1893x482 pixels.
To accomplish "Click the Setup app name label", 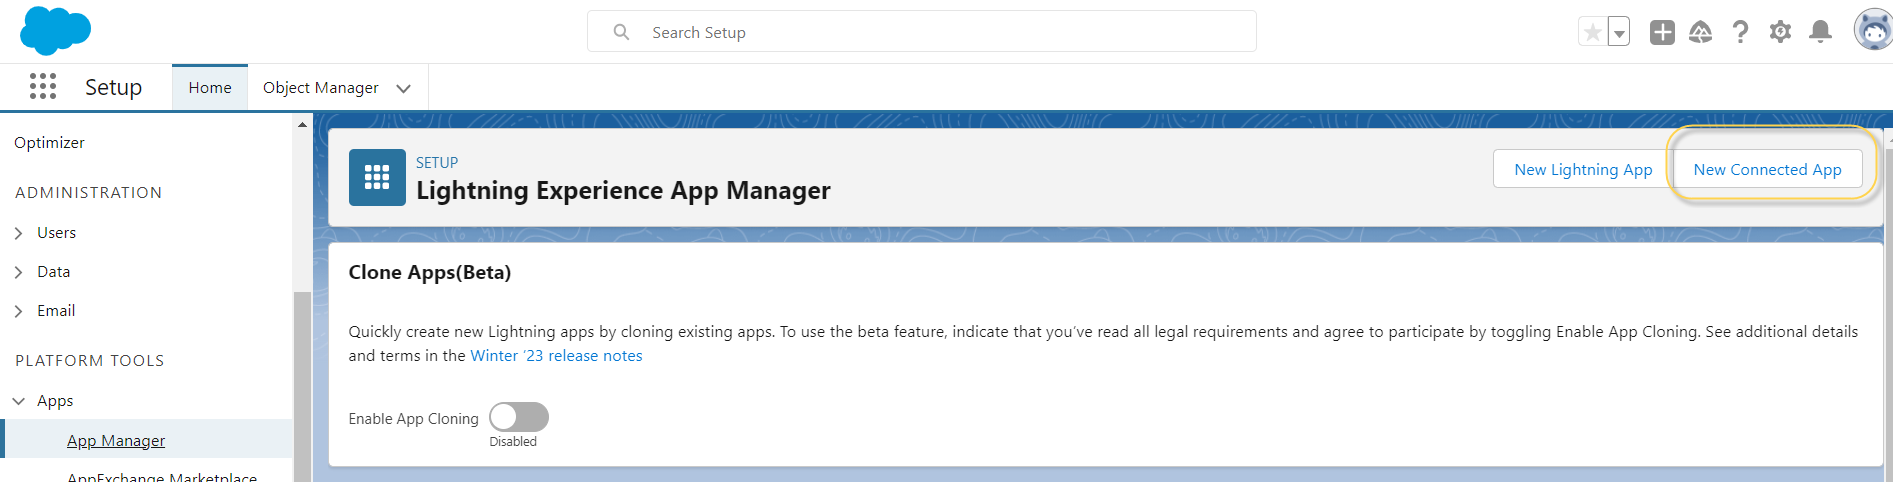I will (x=113, y=87).
